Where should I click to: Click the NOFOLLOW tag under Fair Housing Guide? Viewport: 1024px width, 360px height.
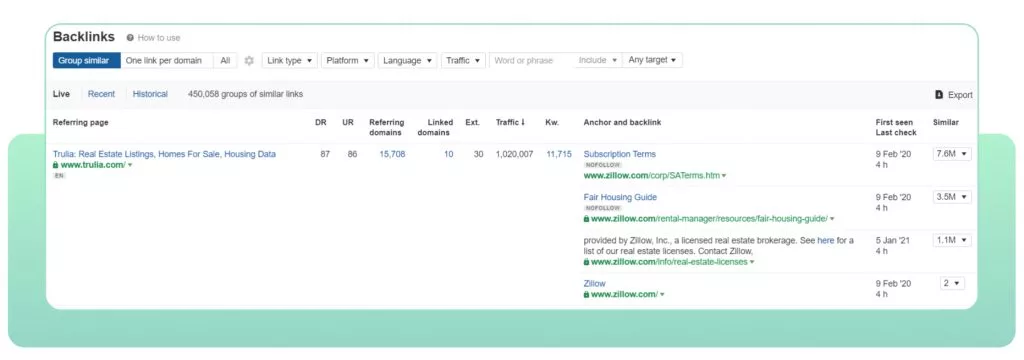pyautogui.click(x=603, y=208)
